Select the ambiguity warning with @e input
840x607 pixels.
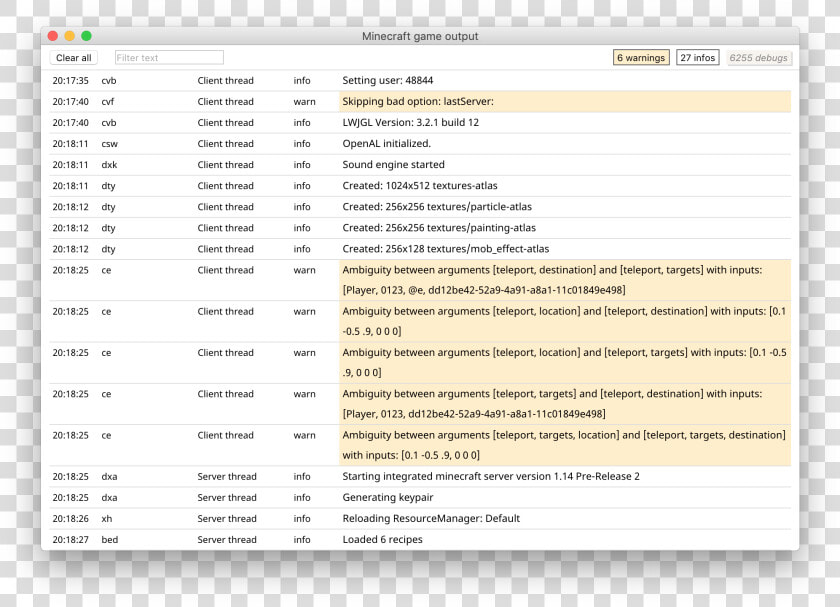point(565,280)
